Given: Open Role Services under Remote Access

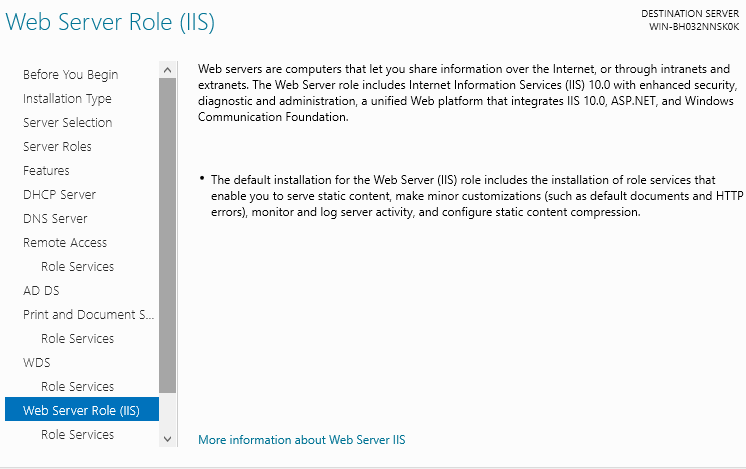Looking at the screenshot, I should [77, 267].
